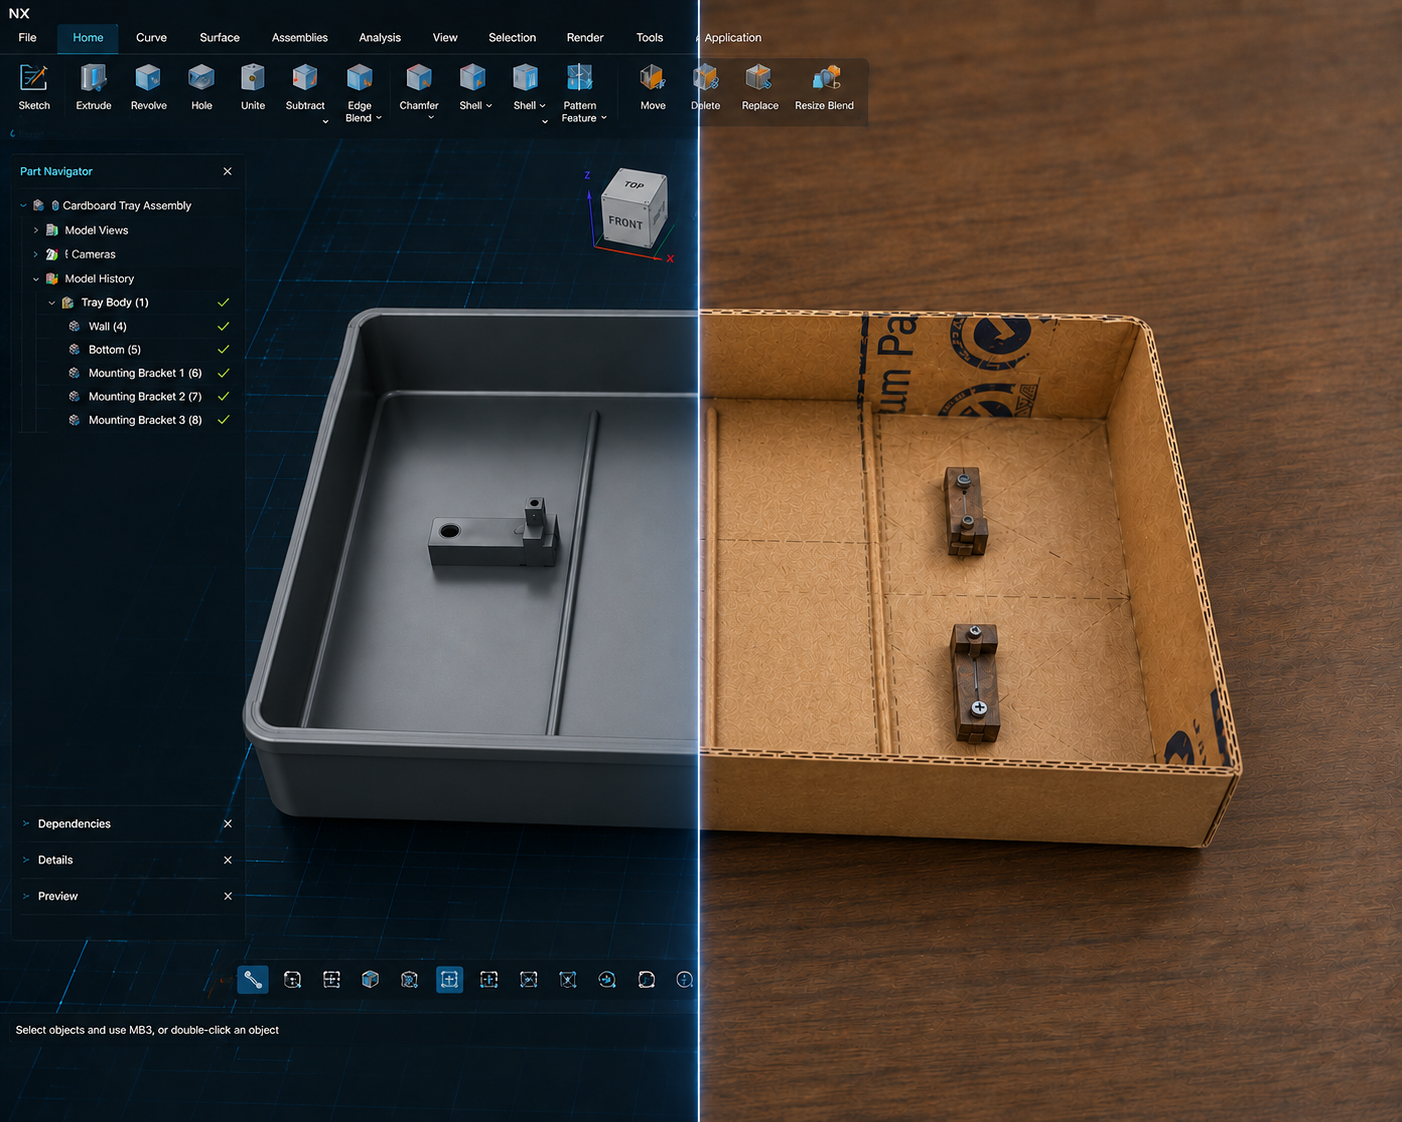Select the Sketch tool
The image size is (1402, 1122).
tap(34, 78)
